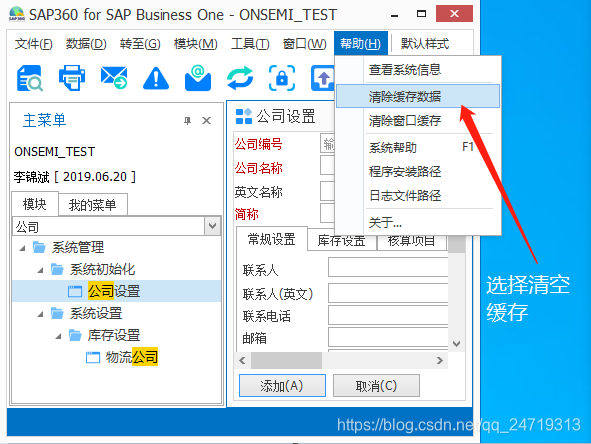Switch to the 核算项目 tab
Image resolution: width=591 pixels, height=444 pixels.
pyautogui.click(x=412, y=241)
